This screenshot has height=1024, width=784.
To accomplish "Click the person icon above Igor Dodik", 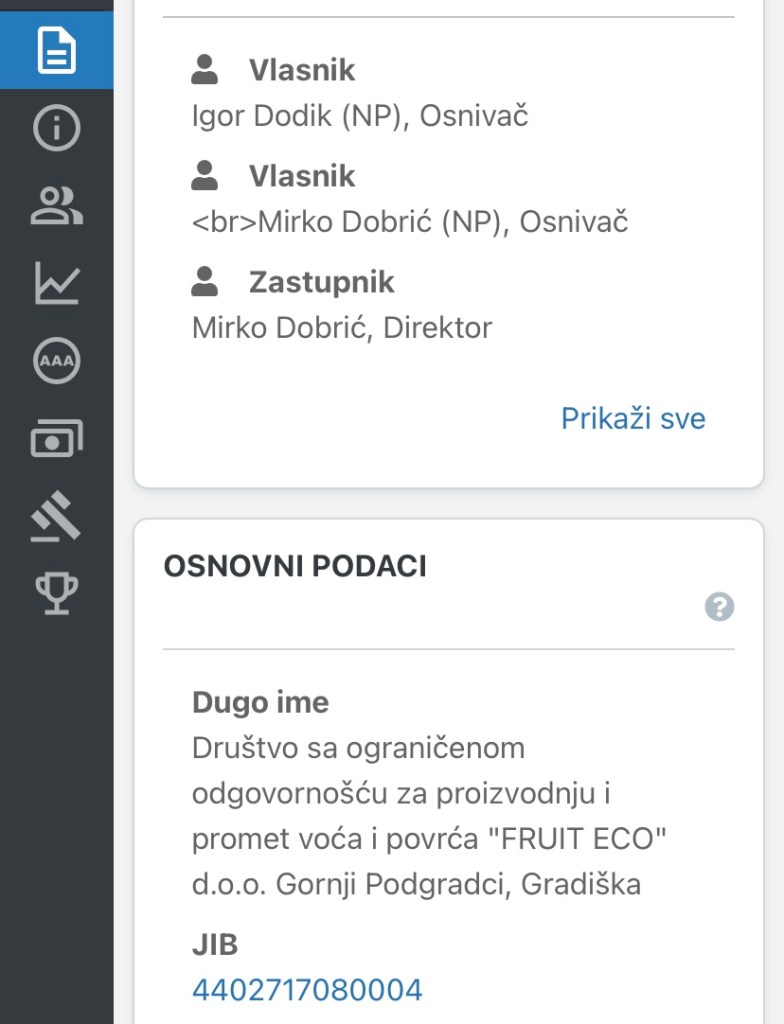I will [x=205, y=69].
